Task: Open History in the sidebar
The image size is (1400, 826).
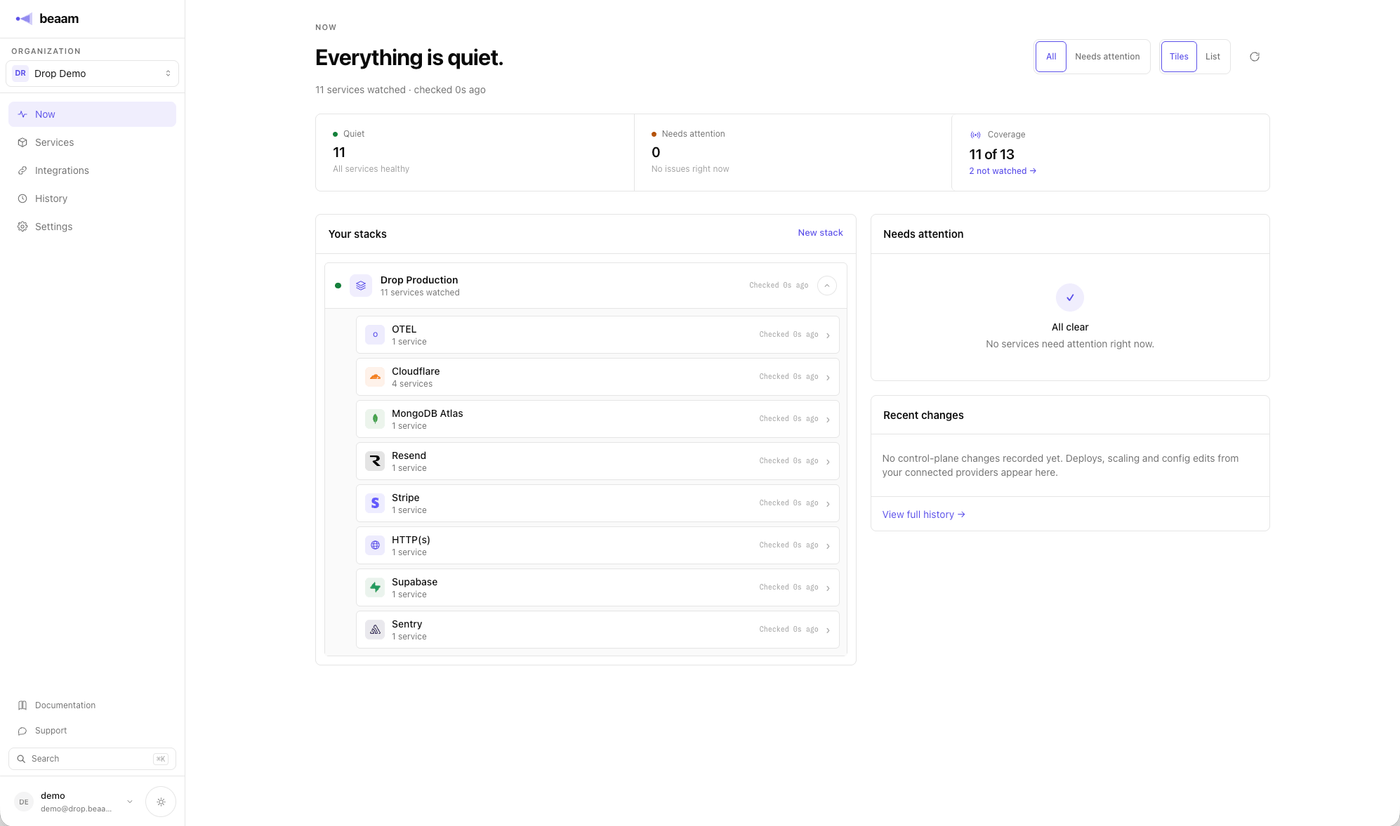Action: (x=92, y=198)
